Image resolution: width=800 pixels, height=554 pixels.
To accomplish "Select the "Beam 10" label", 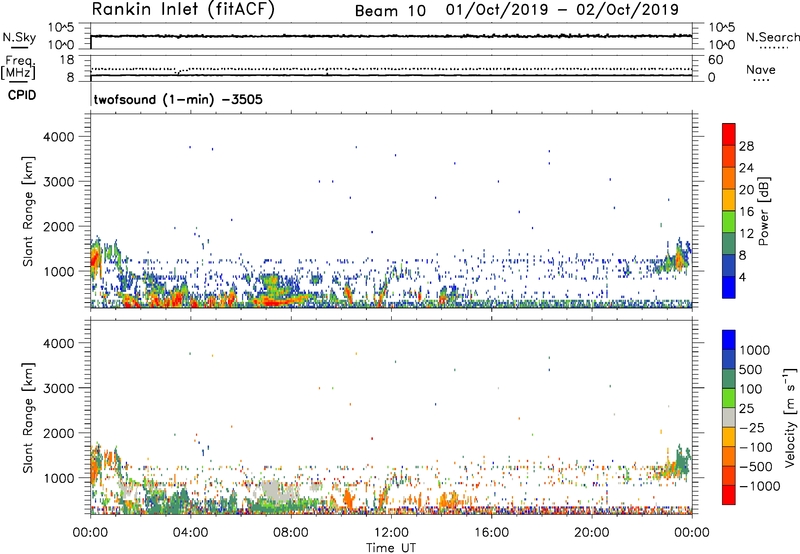I will tap(390, 10).
